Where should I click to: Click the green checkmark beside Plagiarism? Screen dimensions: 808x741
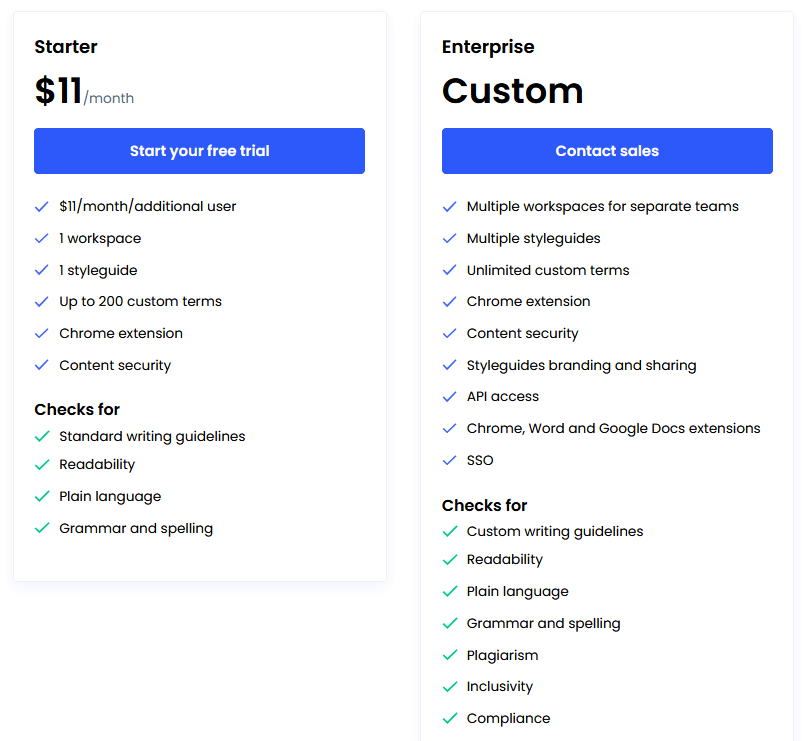tap(449, 656)
